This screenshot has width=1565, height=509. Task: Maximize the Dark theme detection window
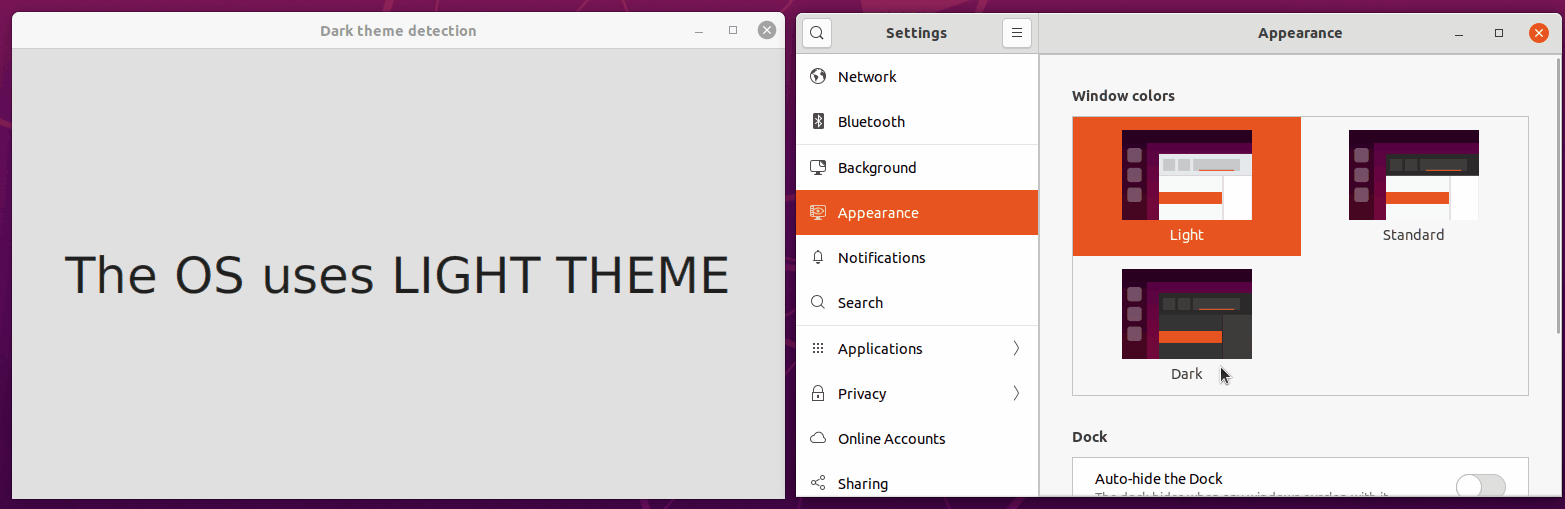tap(733, 31)
